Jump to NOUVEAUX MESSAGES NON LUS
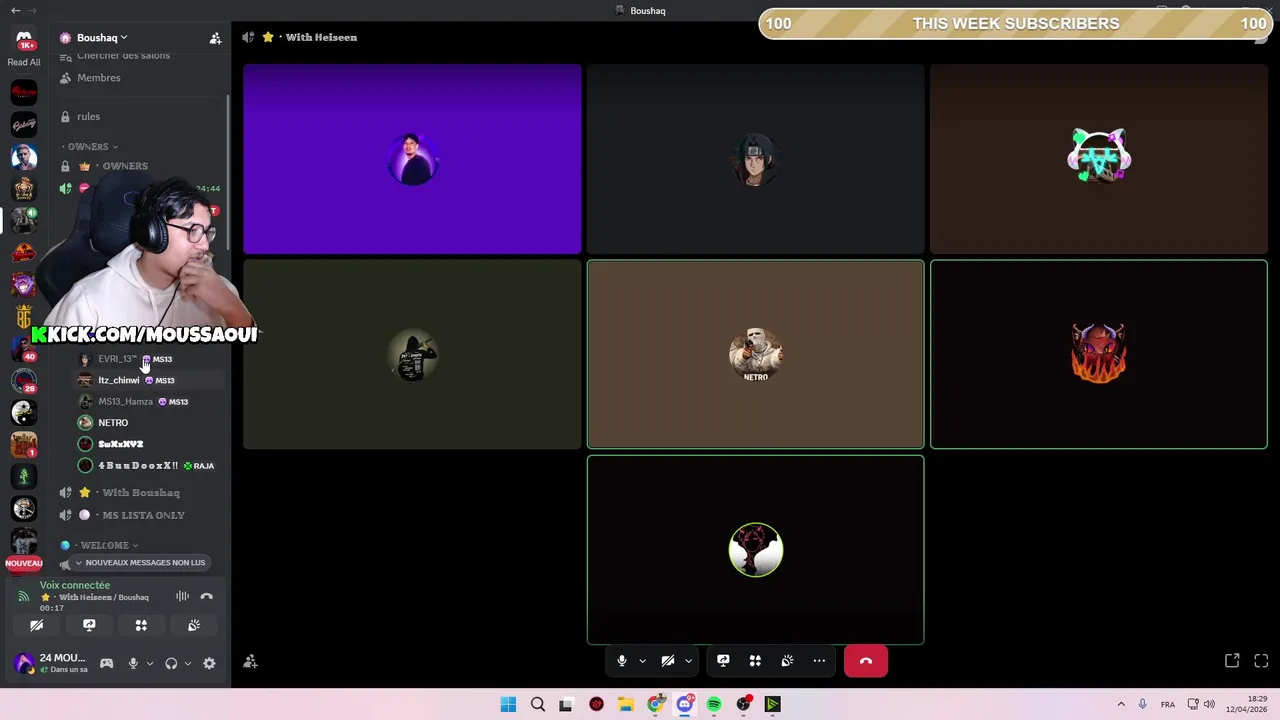 139,563
